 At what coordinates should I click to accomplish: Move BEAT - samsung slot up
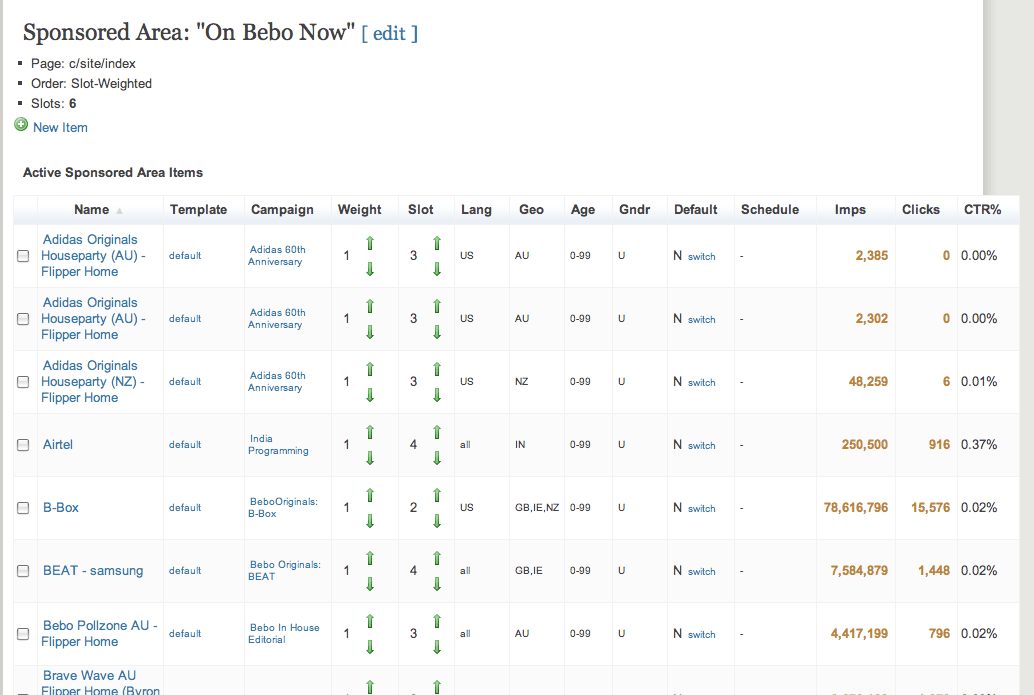coord(437,559)
